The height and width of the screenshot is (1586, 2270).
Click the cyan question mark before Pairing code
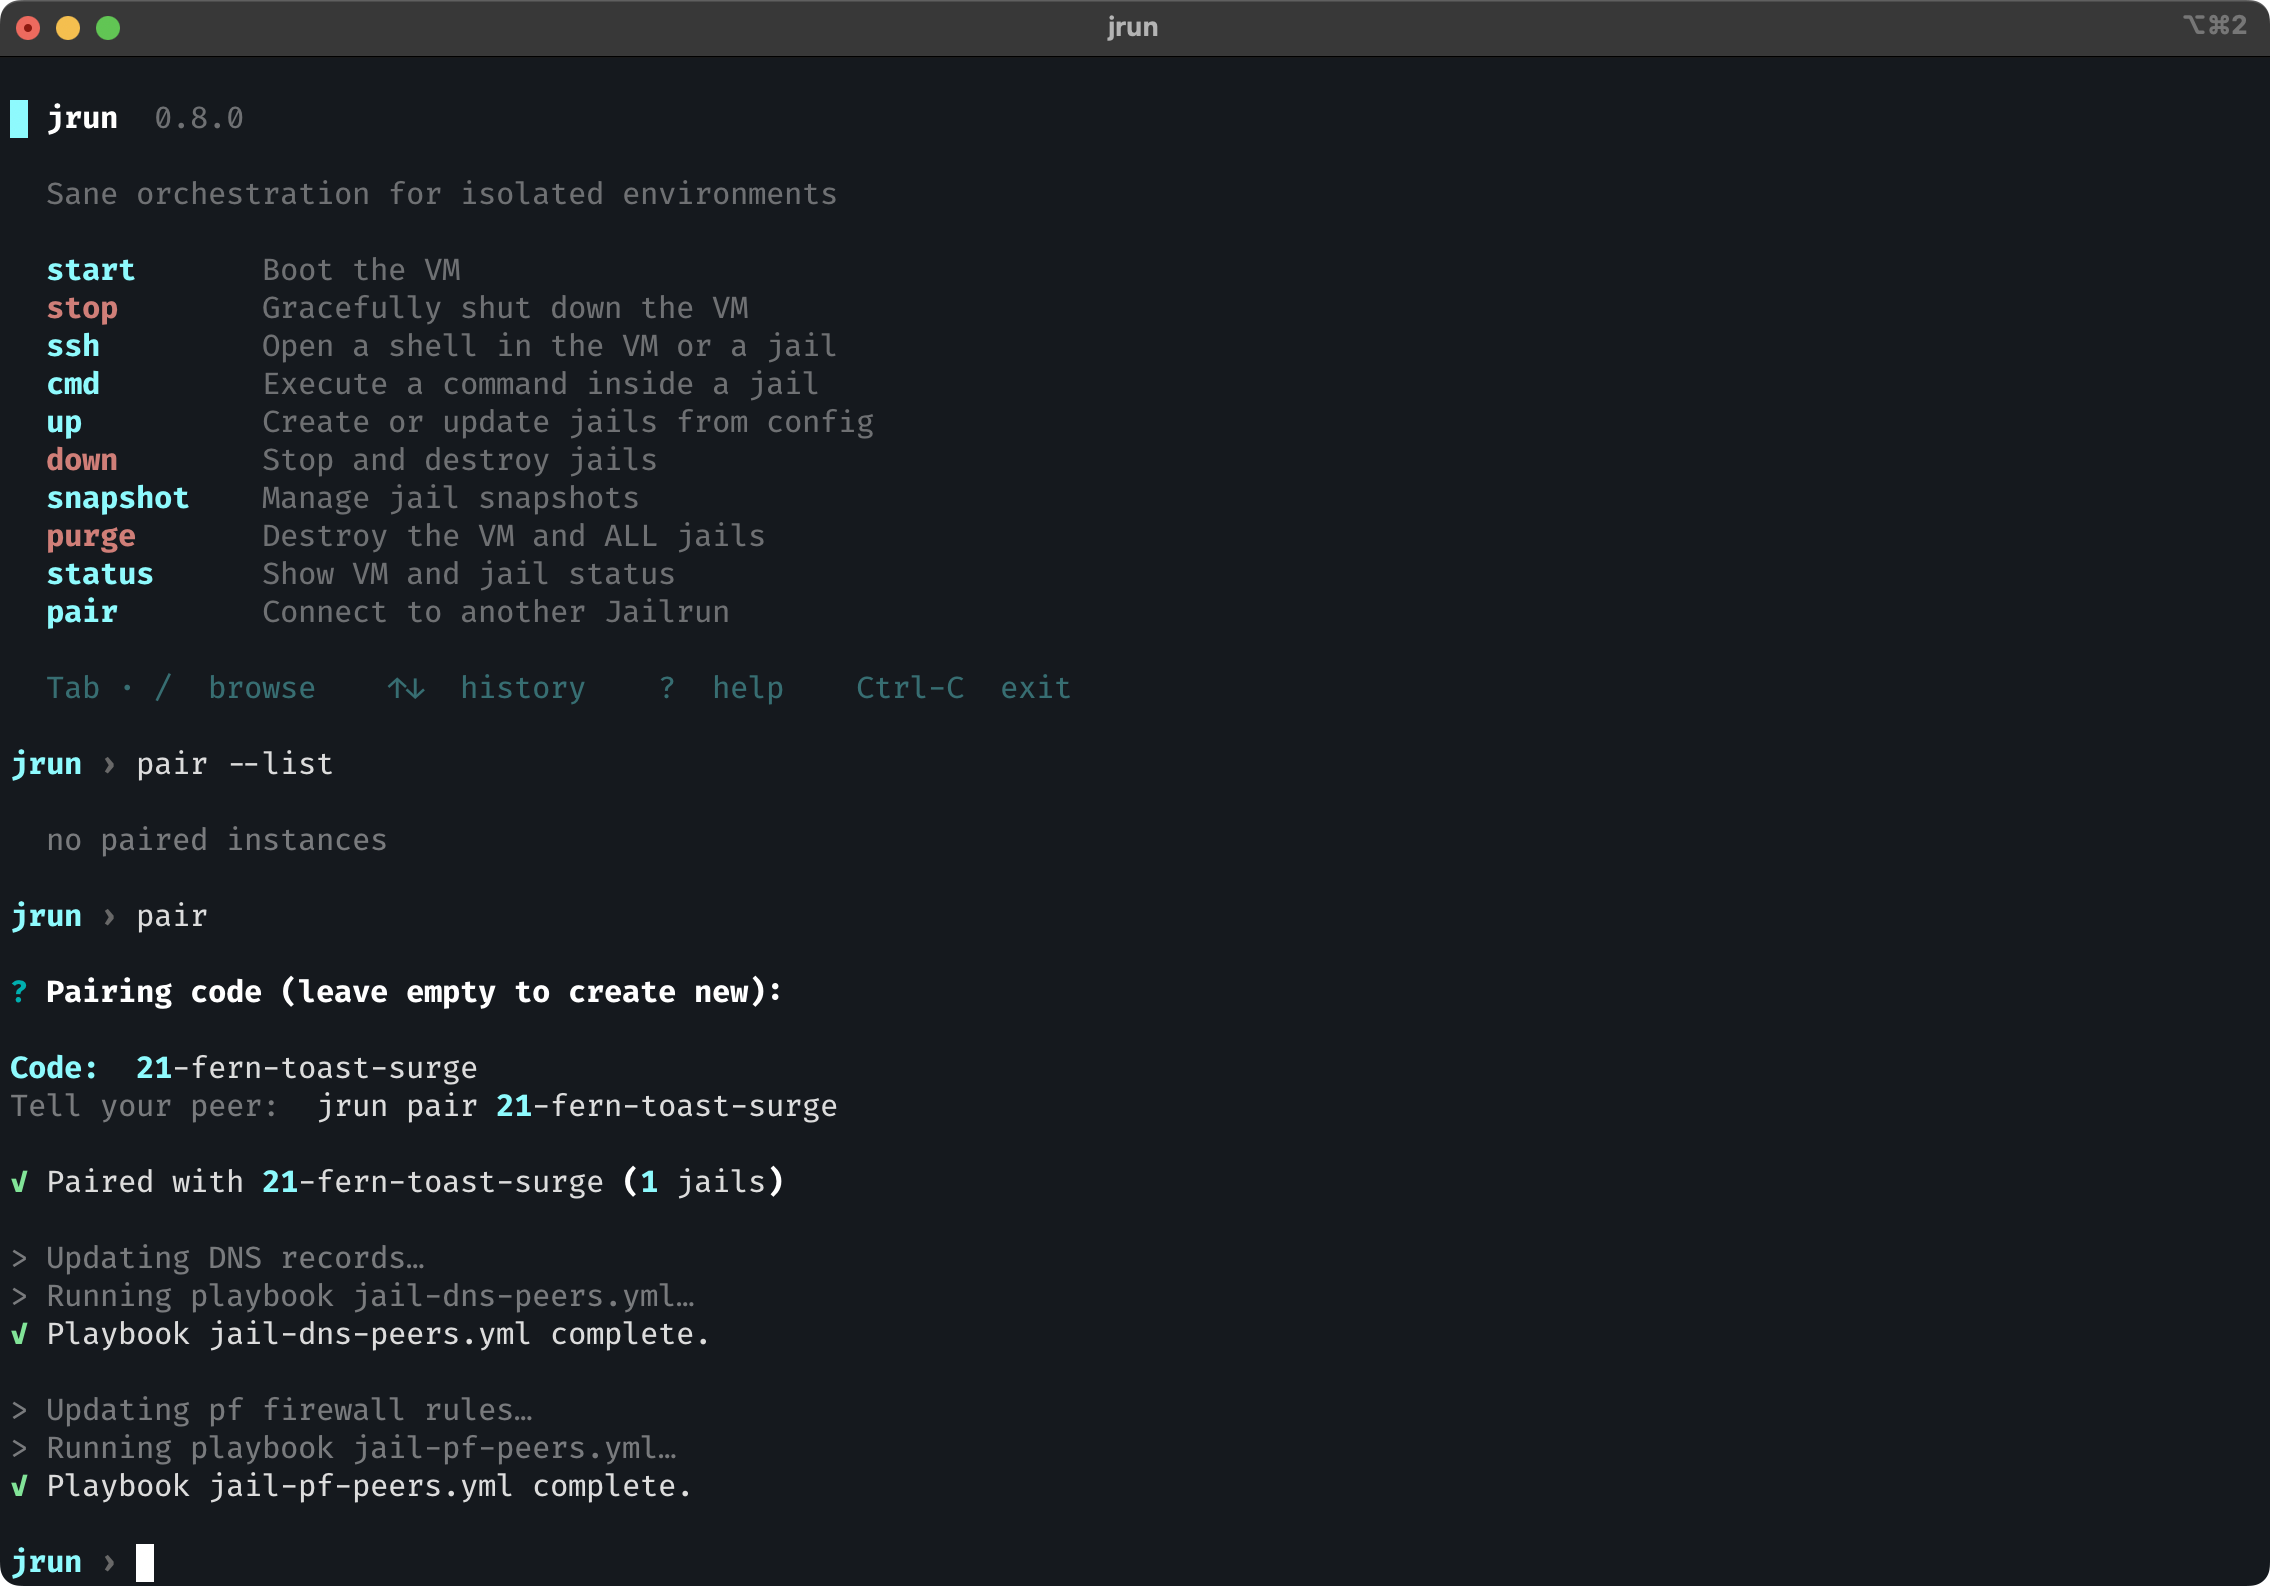click(x=19, y=992)
